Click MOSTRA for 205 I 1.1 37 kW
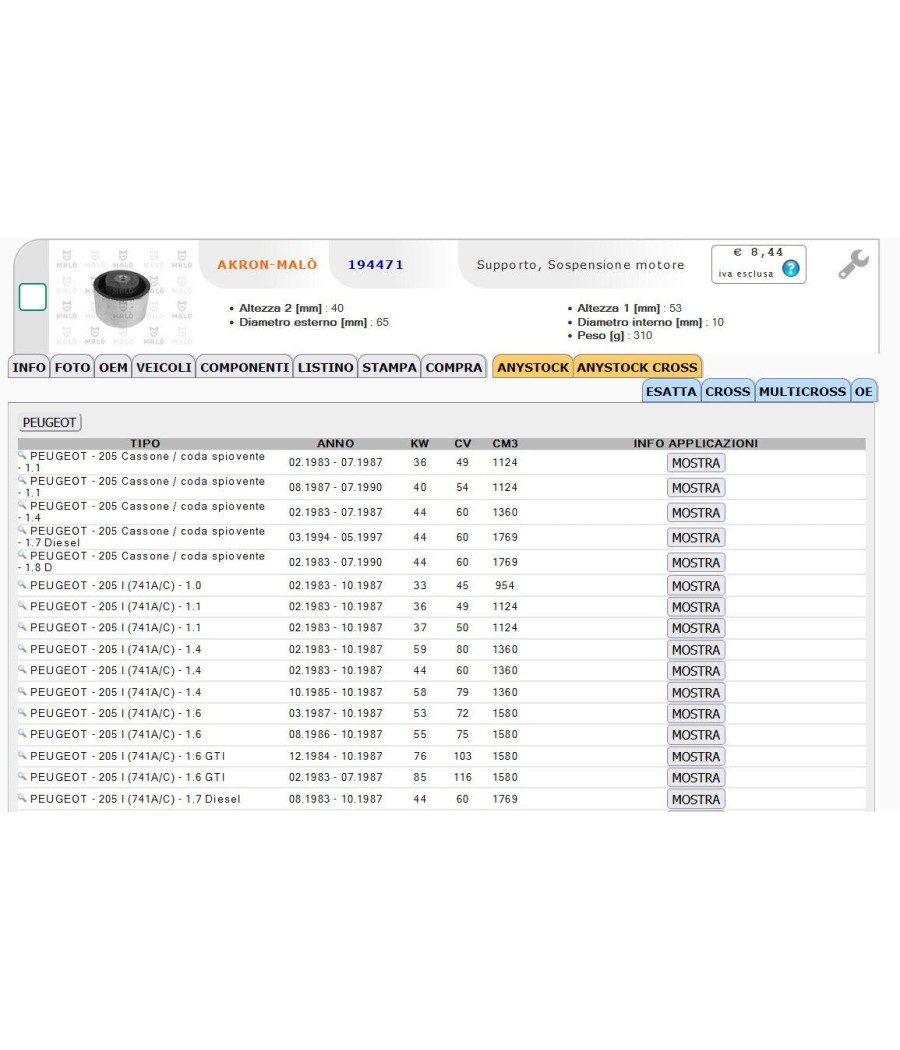This screenshot has height=1050, width=900. tap(696, 628)
